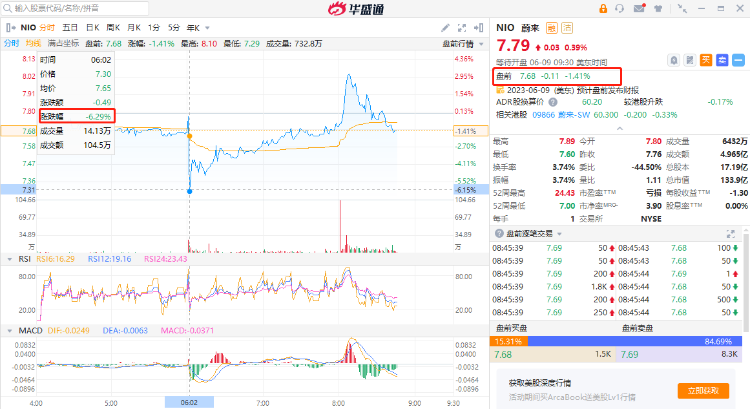Open the stock notes icon
This screenshot has height=409, width=750.
pos(690,60)
